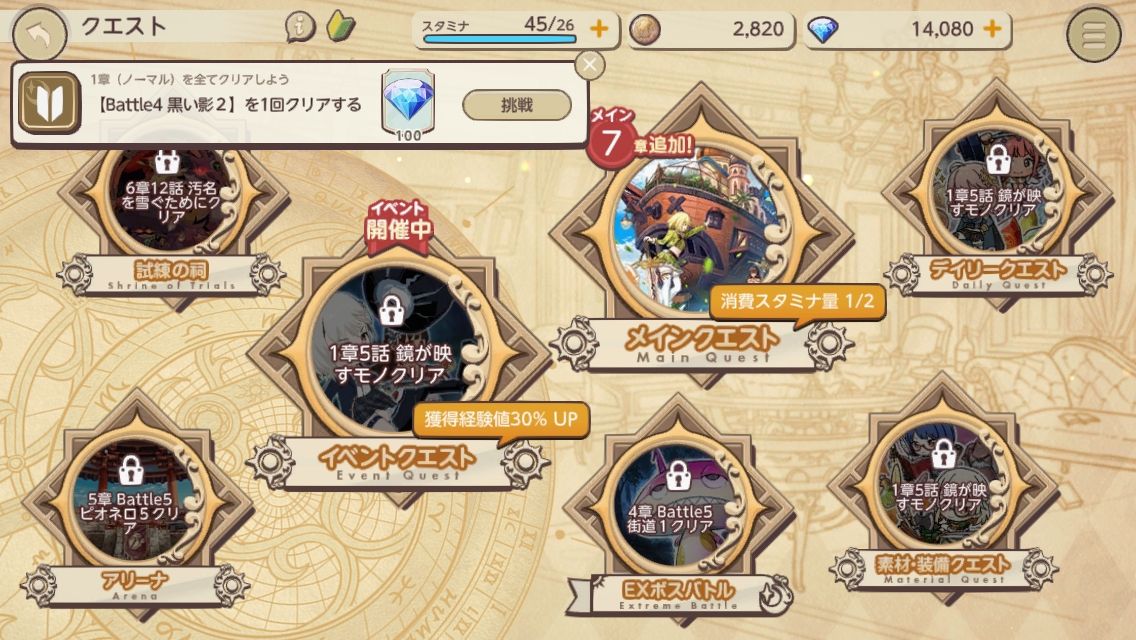Tap the blue gem currency icon
The width and height of the screenshot is (1136, 640).
tap(822, 30)
